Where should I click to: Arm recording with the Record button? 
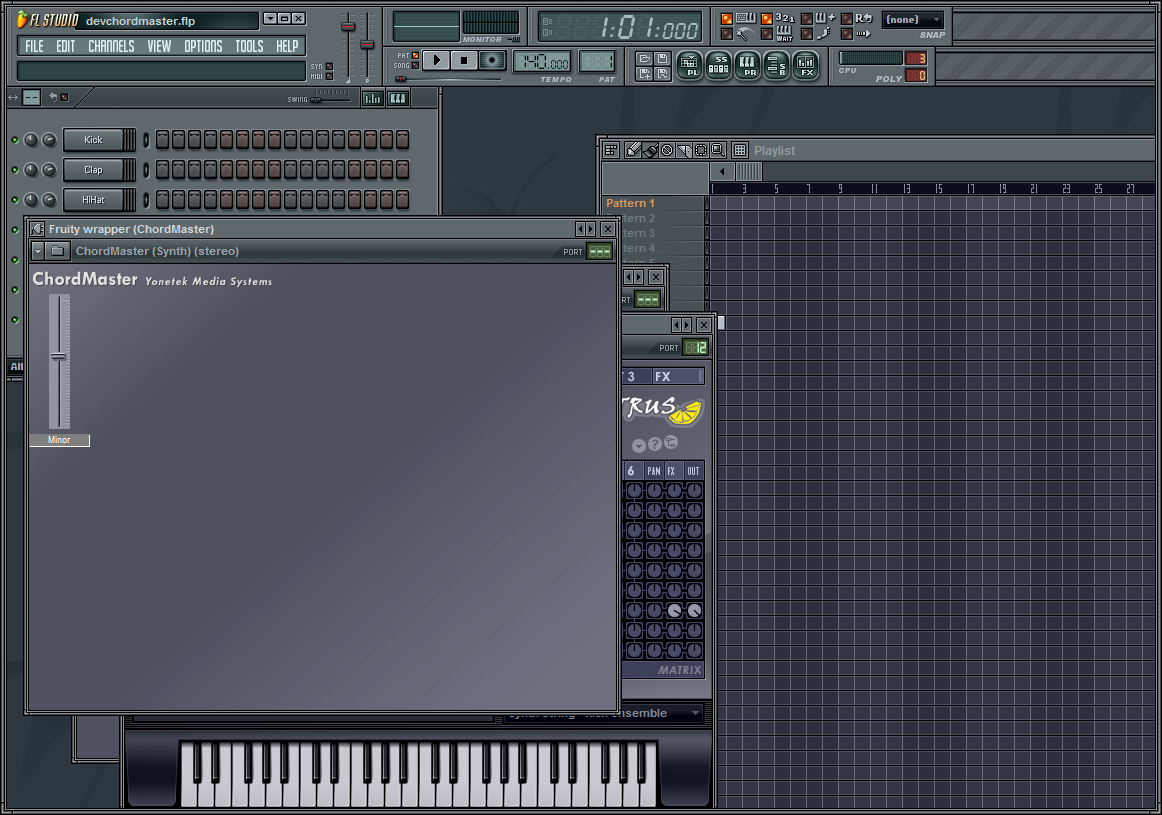[491, 61]
